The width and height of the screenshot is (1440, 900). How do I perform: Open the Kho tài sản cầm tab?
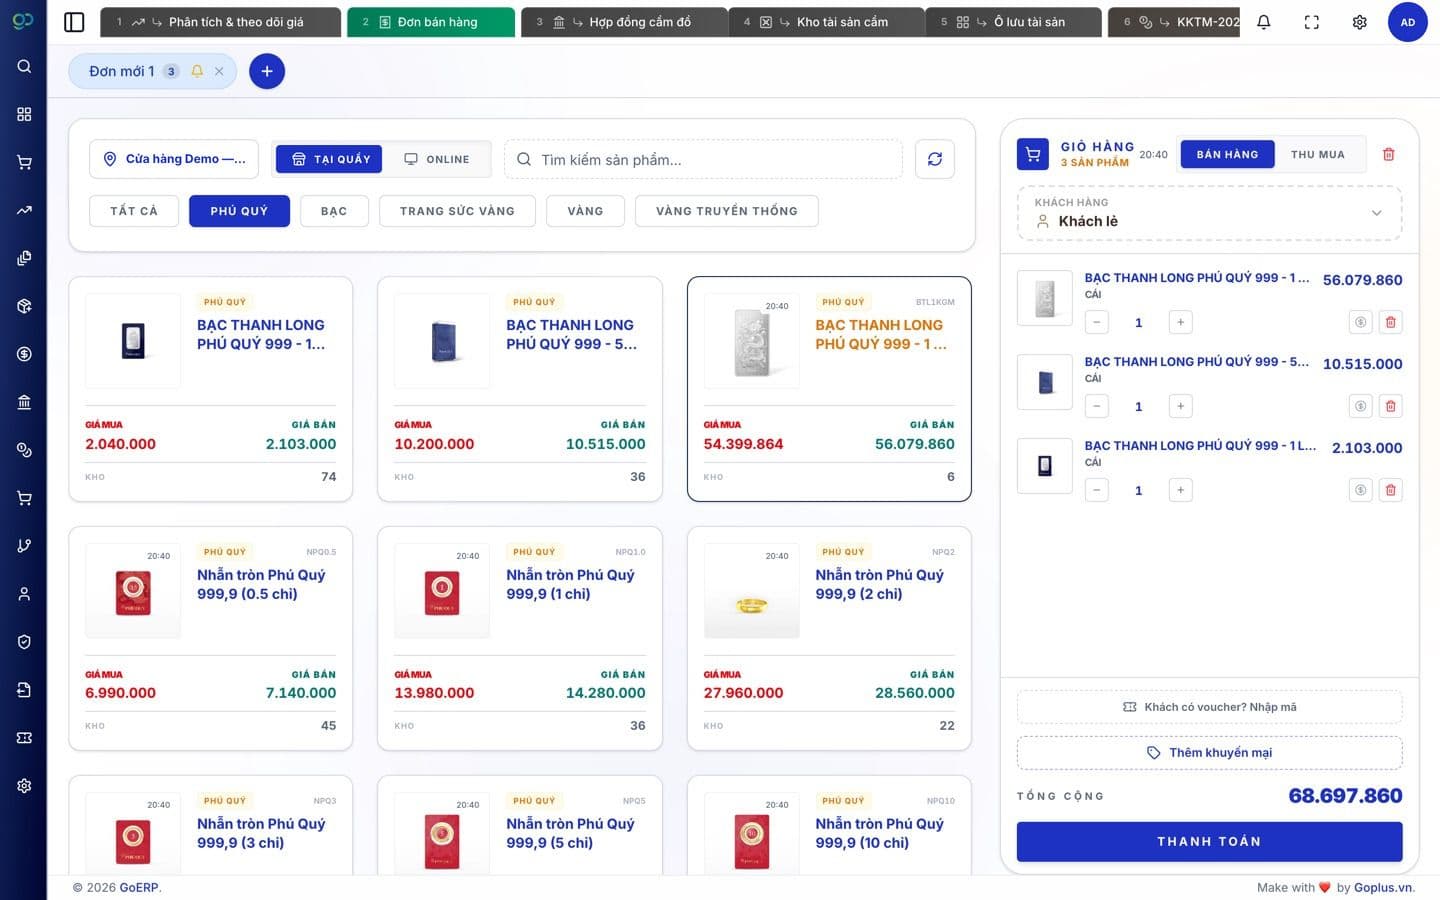tap(826, 22)
